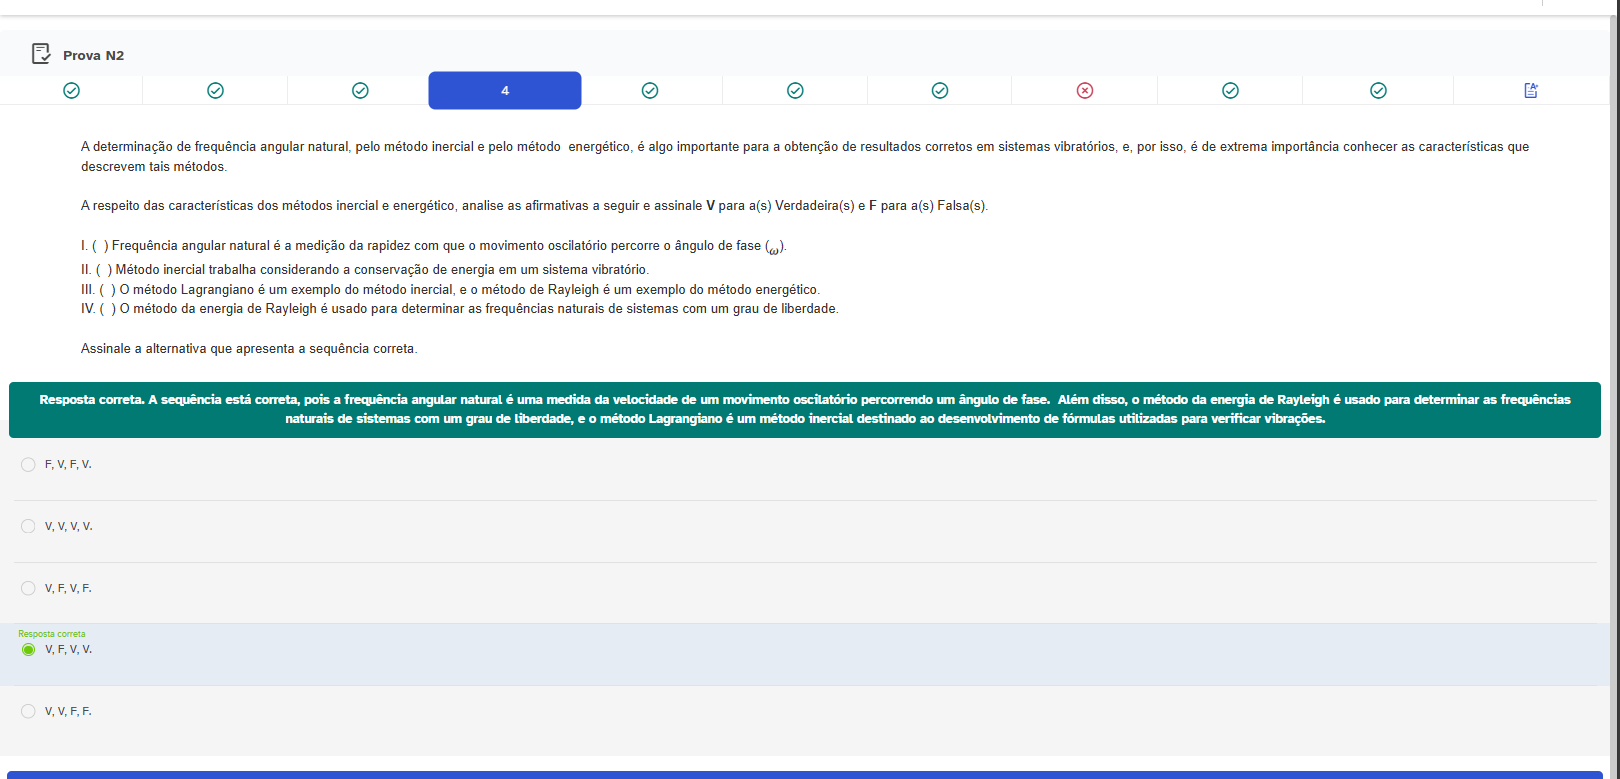Pick the answer option V, F, V, F.
Screen dimensions: 1620x779
point(28,589)
